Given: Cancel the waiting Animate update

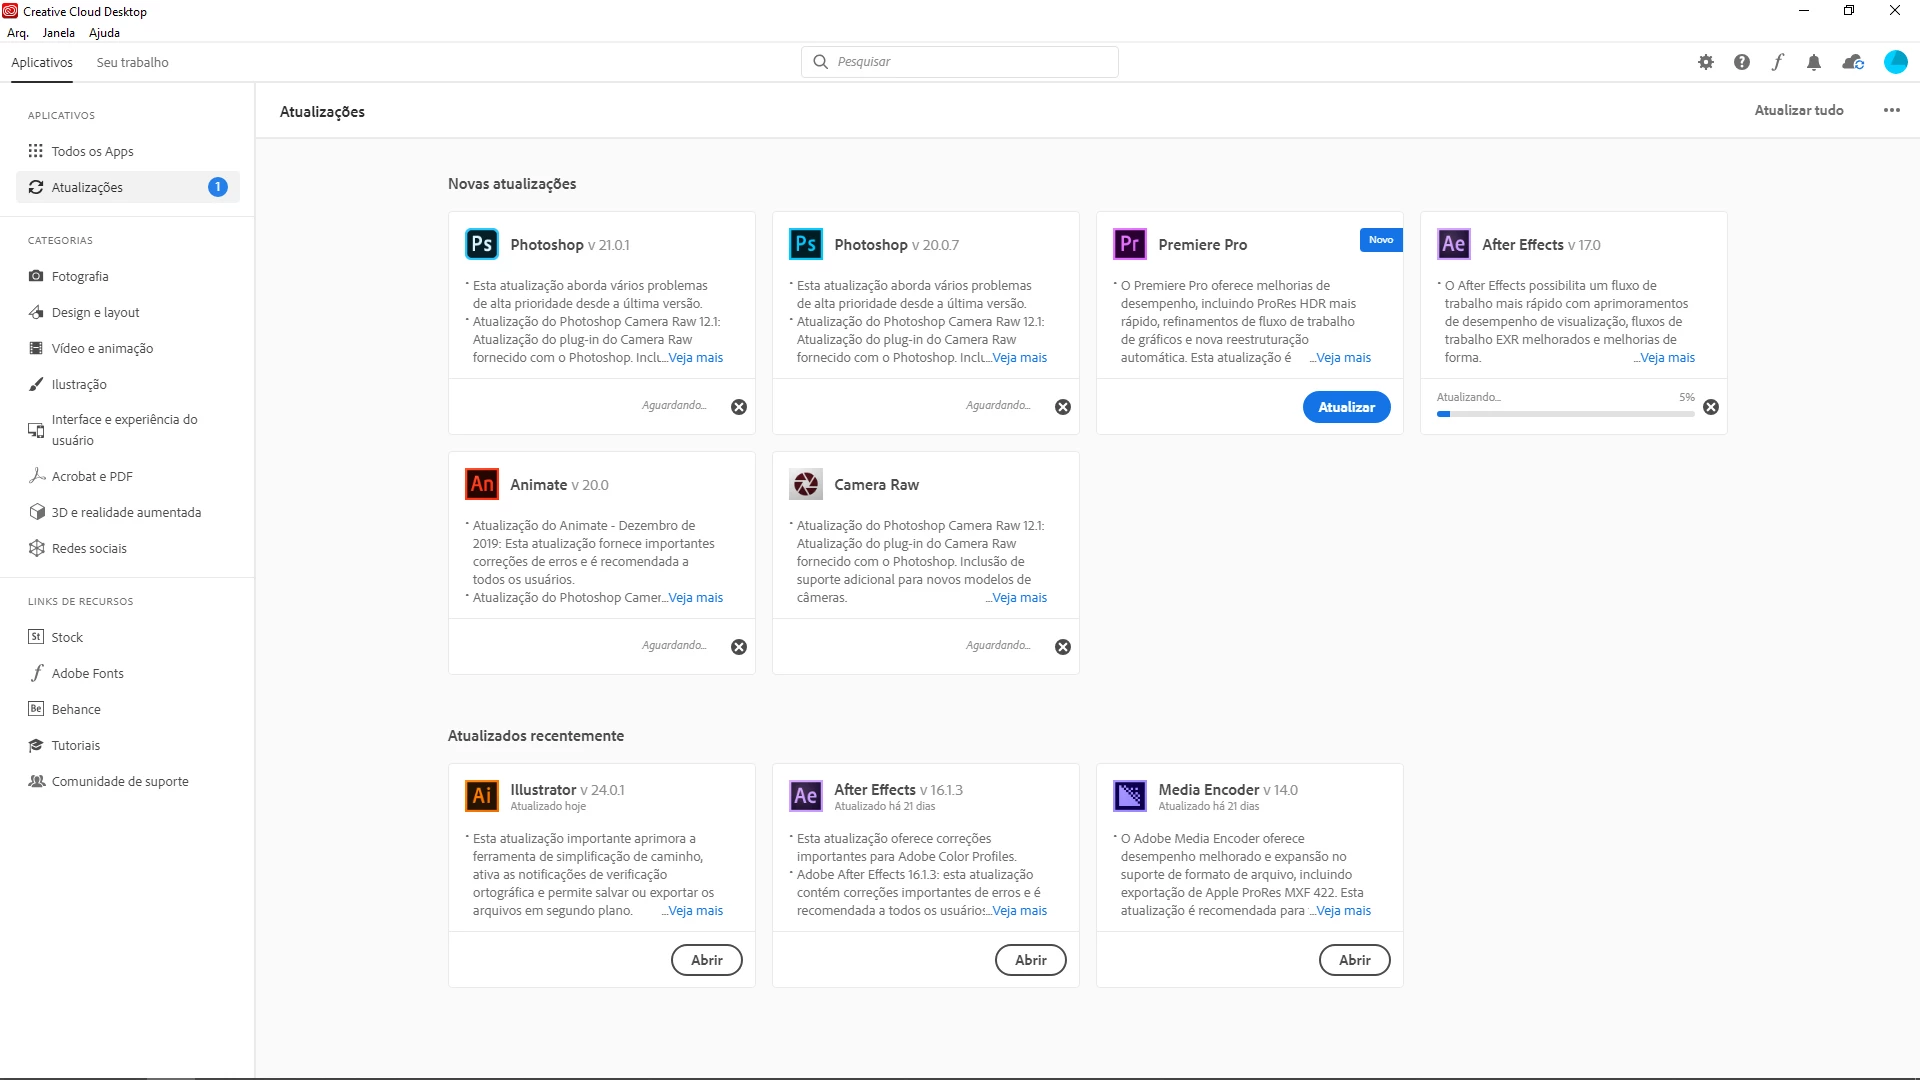Looking at the screenshot, I should pos(739,647).
